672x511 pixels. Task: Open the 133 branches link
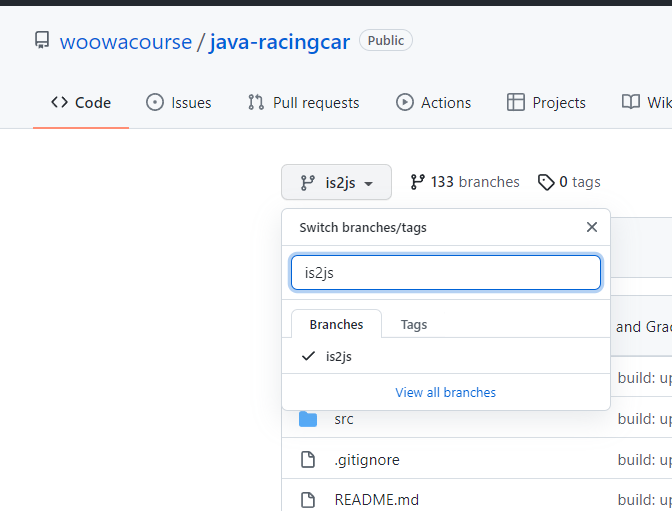(x=465, y=182)
